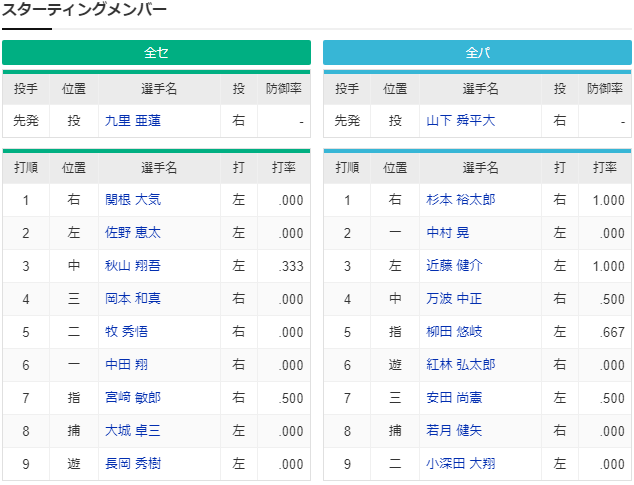Open the 秋山 翔吾 profile link

point(133,265)
